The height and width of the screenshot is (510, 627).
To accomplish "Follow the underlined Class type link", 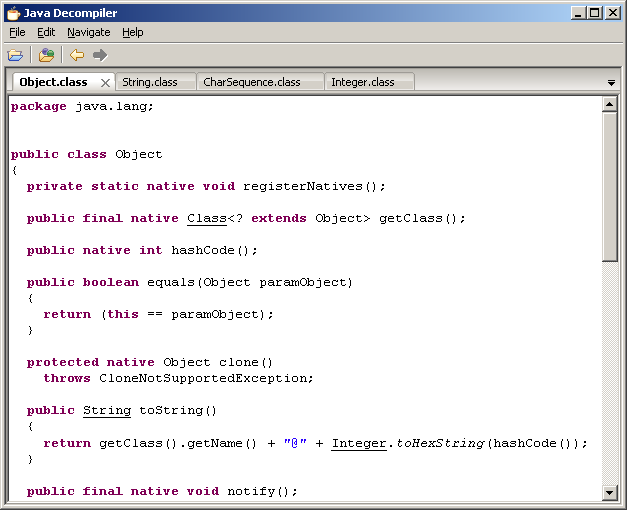I will (207, 218).
